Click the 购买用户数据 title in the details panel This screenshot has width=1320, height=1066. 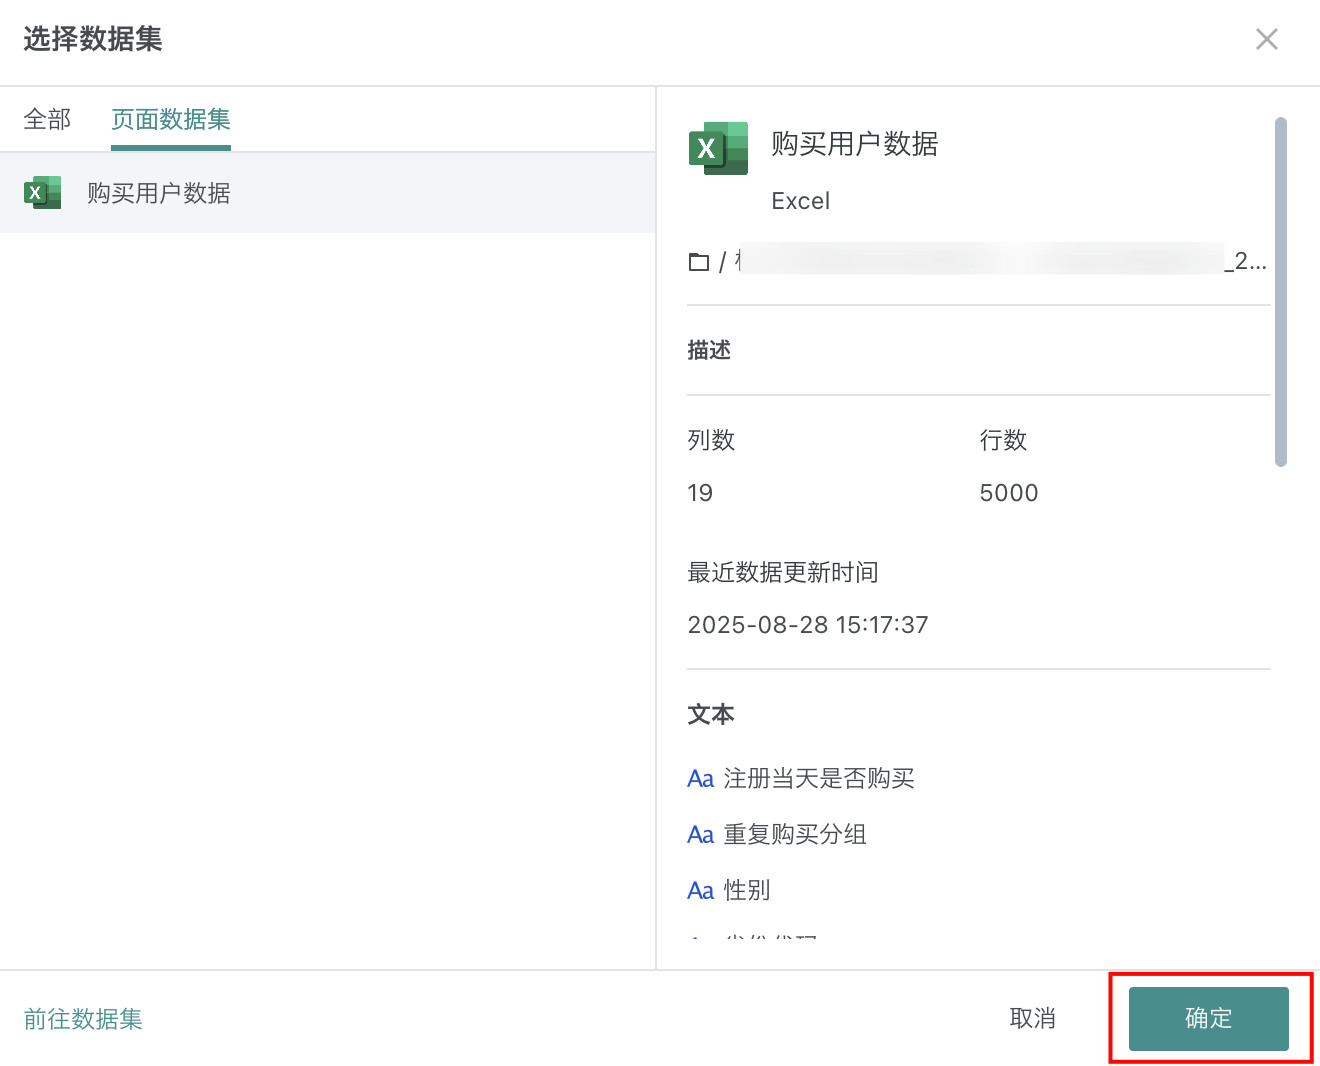point(854,144)
